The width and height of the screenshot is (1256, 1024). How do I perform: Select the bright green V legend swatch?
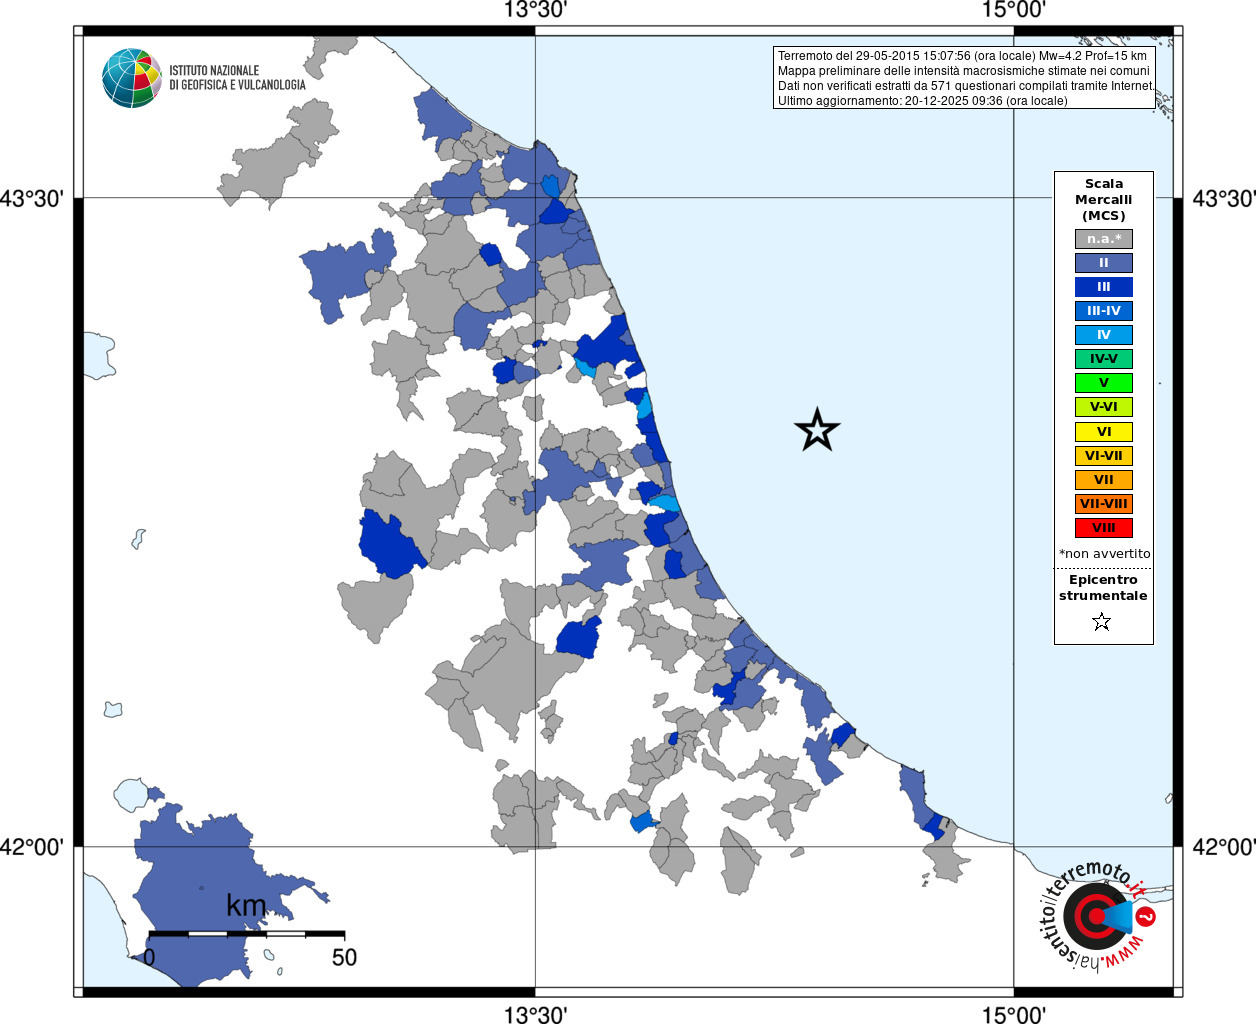(x=1103, y=383)
